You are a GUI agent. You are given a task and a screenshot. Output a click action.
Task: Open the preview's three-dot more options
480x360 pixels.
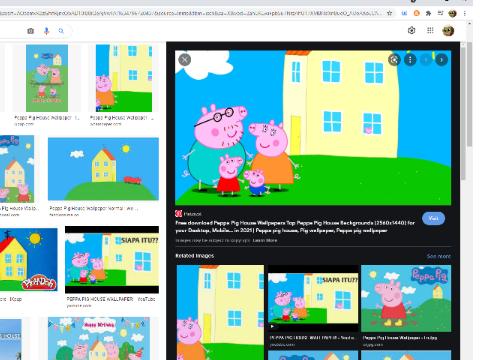[410, 60]
